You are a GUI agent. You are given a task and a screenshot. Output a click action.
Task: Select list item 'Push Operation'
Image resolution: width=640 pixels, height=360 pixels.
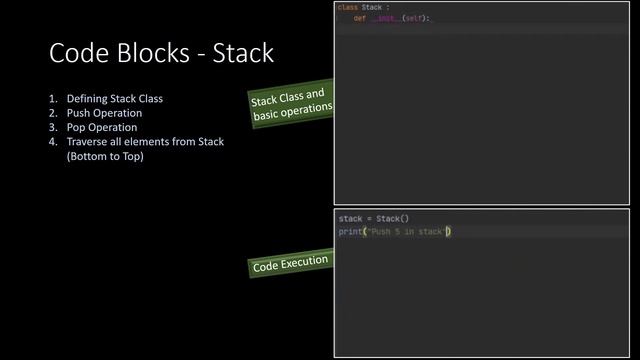click(104, 113)
